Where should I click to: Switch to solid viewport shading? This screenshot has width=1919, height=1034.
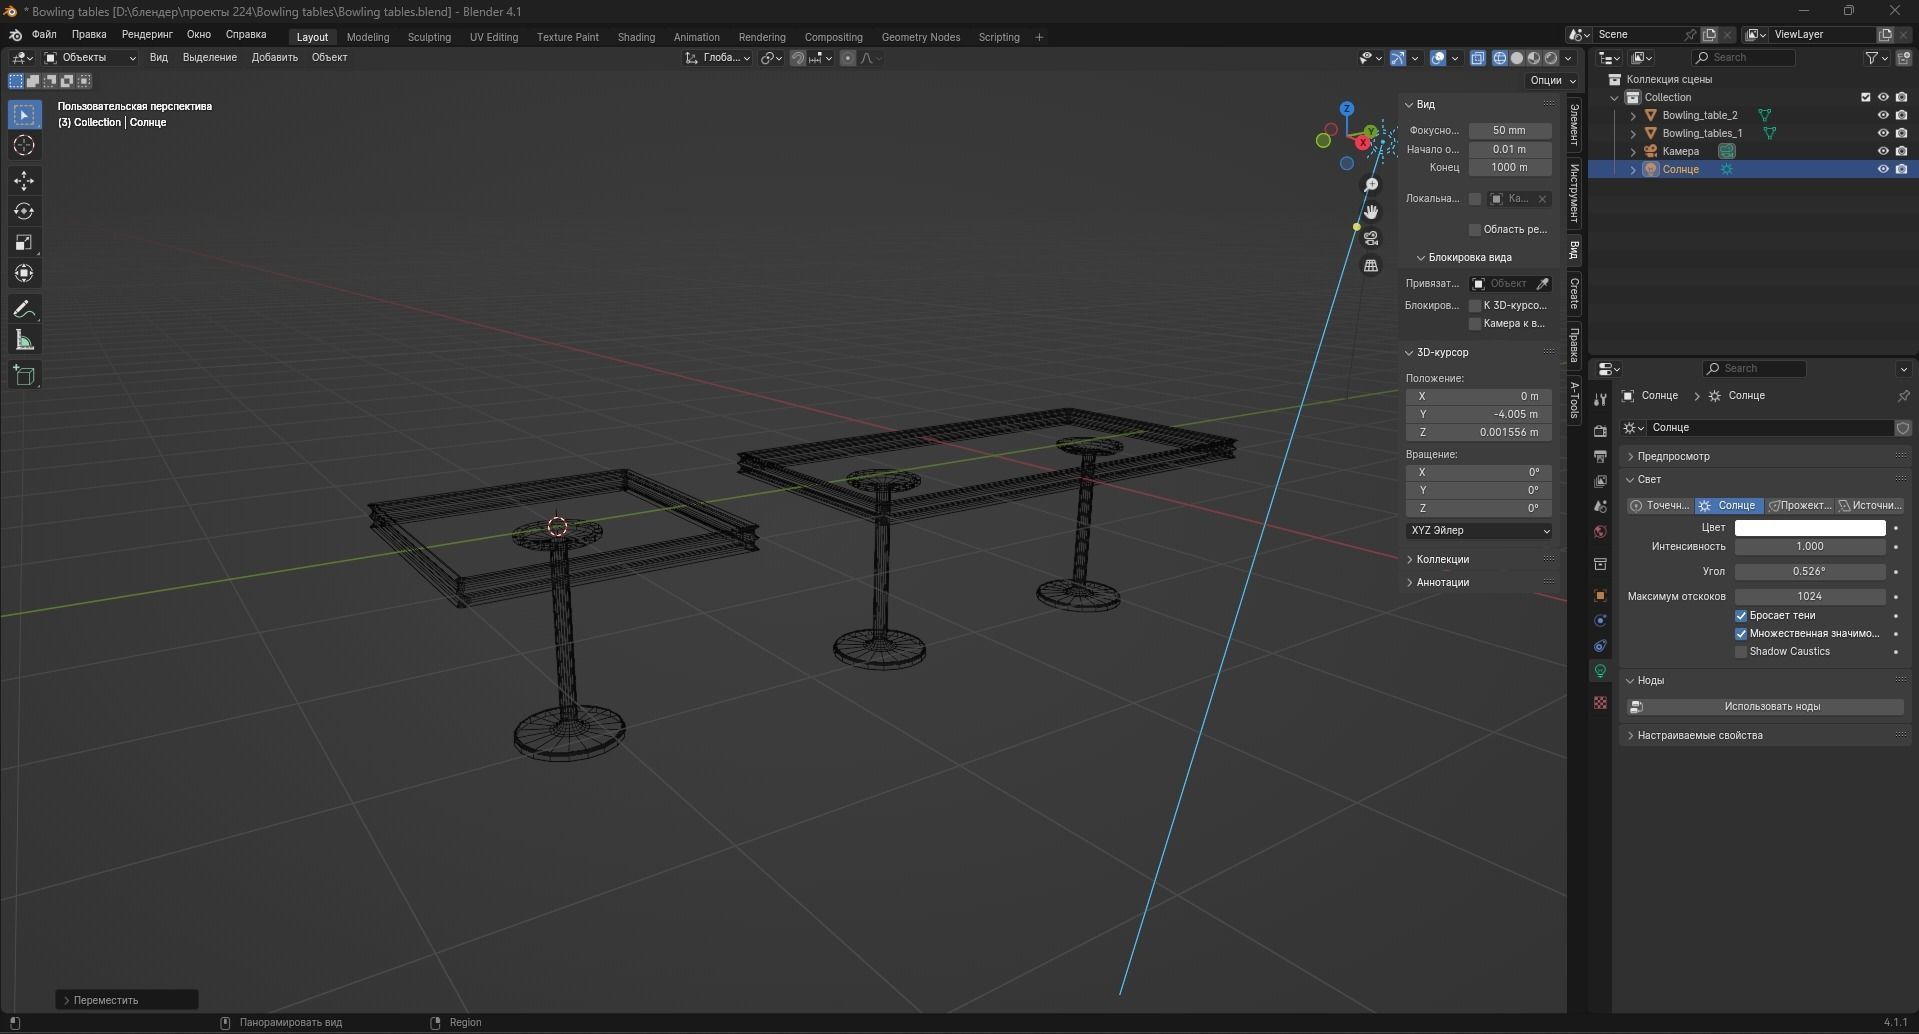click(x=1517, y=58)
